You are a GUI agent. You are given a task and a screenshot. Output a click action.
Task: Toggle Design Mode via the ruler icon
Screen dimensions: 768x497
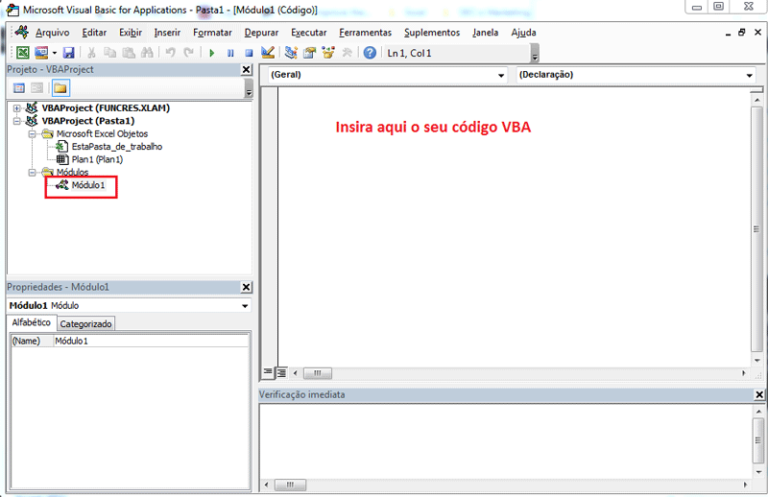click(267, 52)
